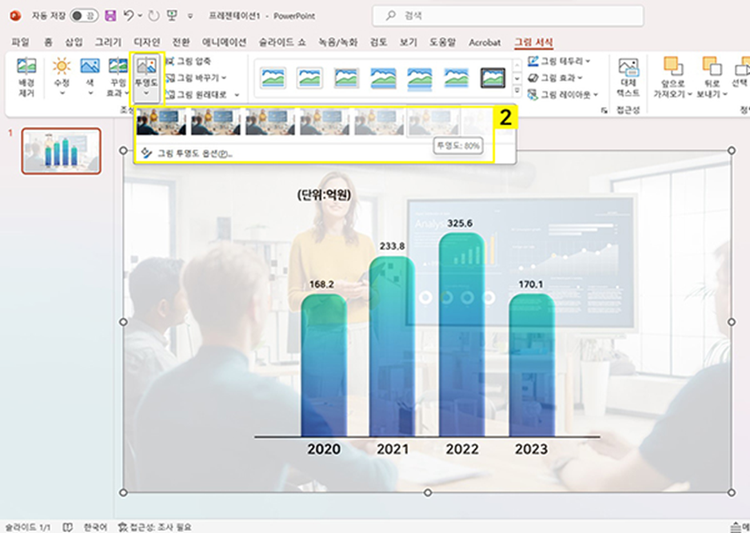Viewport: 750px width, 533px height.
Task: Expand the arrow next to 그림 원래대로
Action: tap(237, 95)
